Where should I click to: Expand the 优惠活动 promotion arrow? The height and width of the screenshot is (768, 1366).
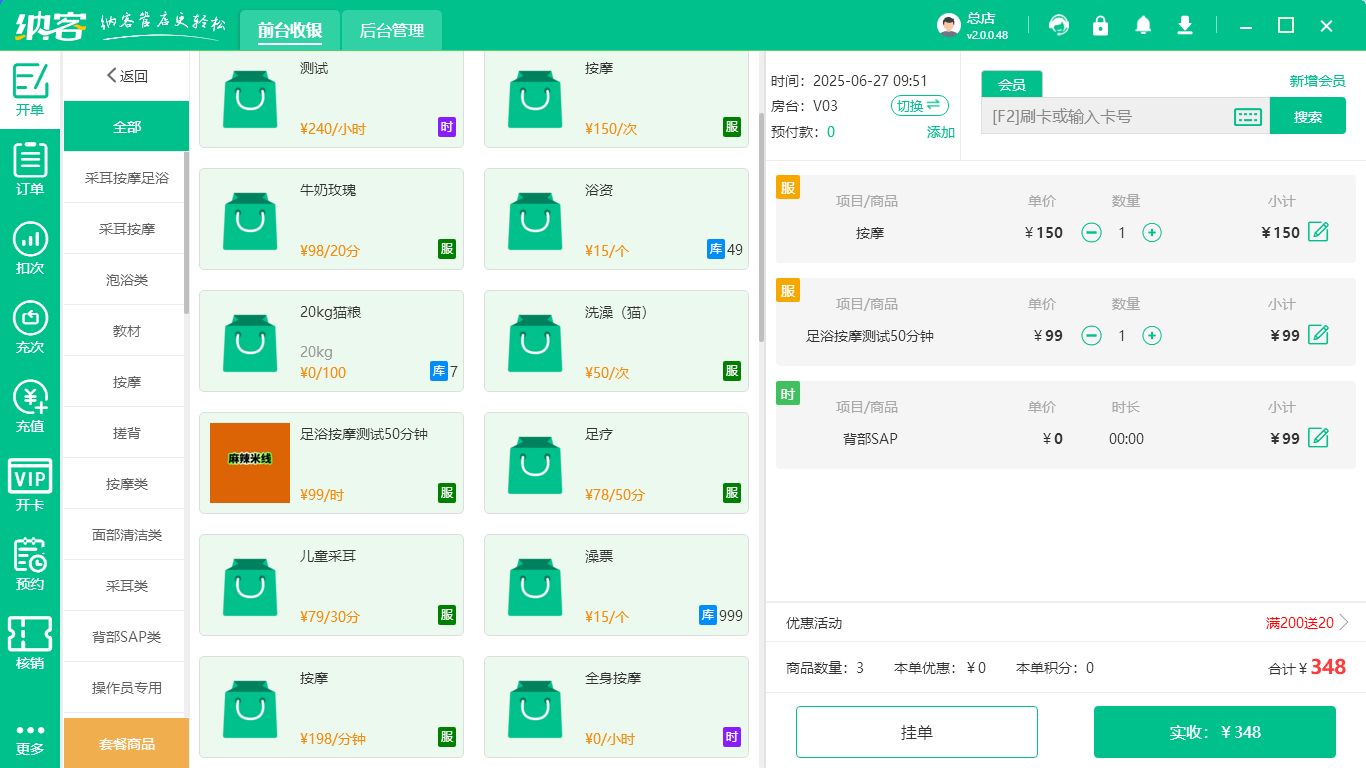point(1344,622)
